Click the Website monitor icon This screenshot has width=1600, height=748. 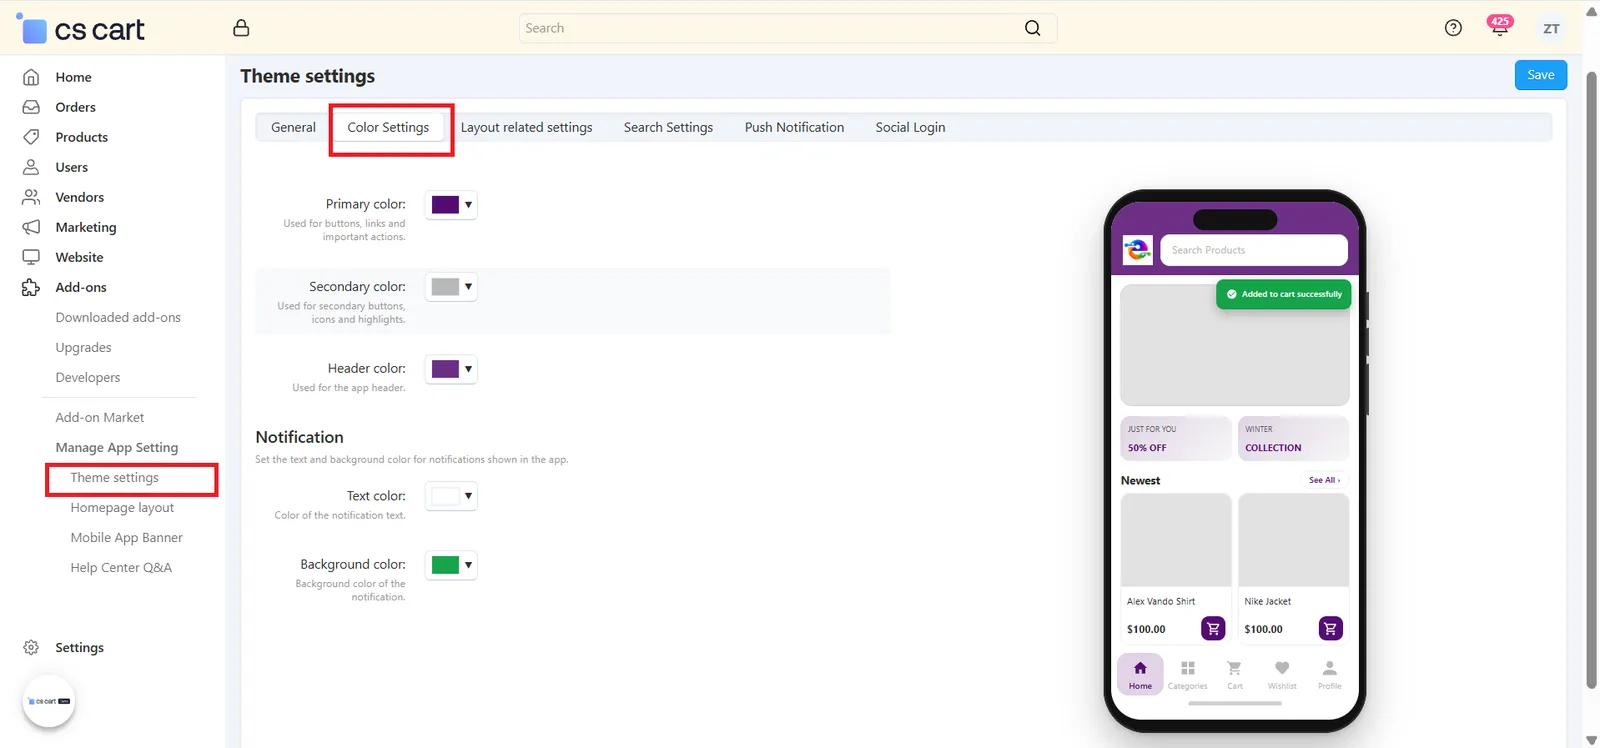(31, 257)
